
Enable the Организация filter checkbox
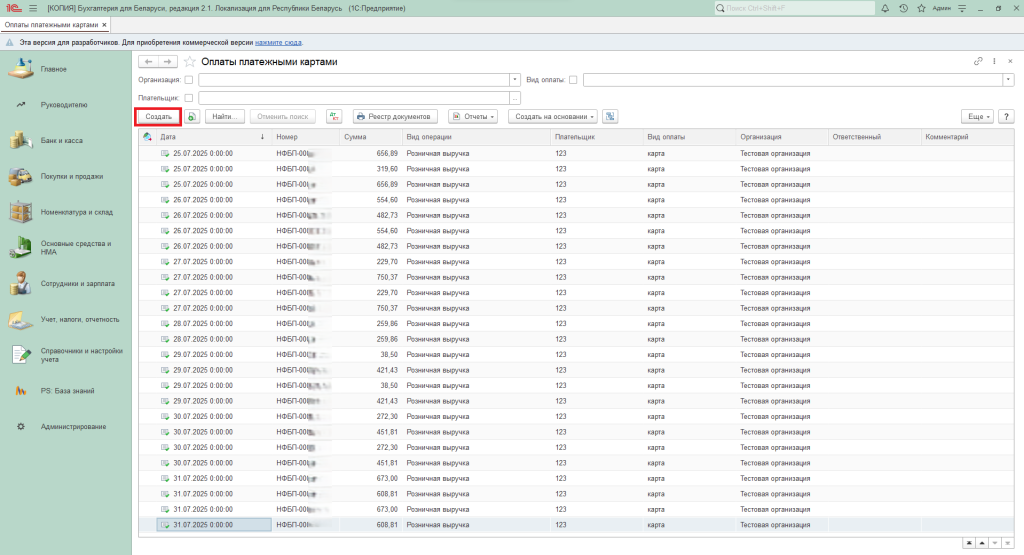(189, 79)
